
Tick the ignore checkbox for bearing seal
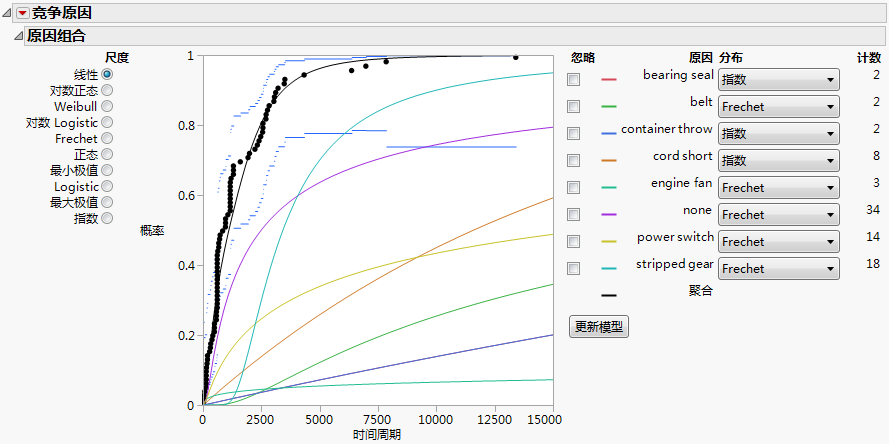point(574,79)
